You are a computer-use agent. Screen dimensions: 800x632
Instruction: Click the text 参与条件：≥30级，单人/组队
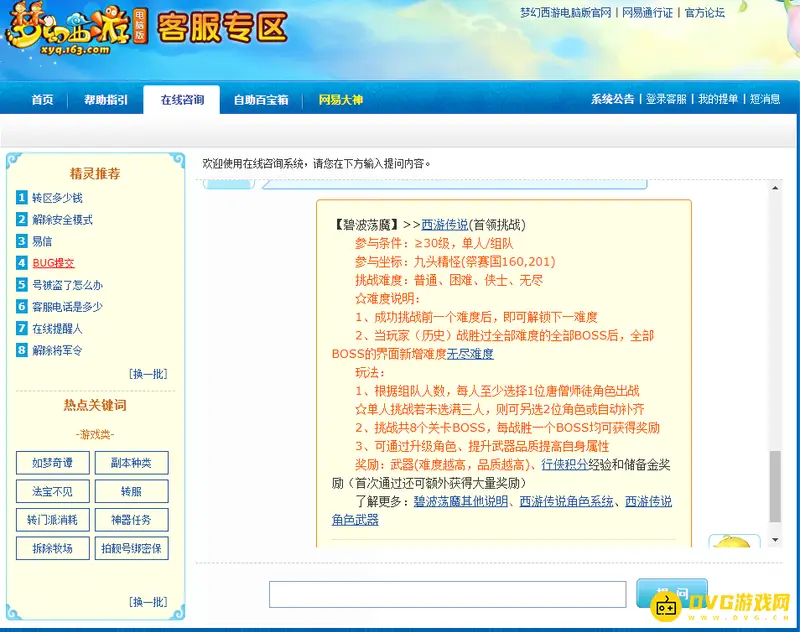[434, 243]
